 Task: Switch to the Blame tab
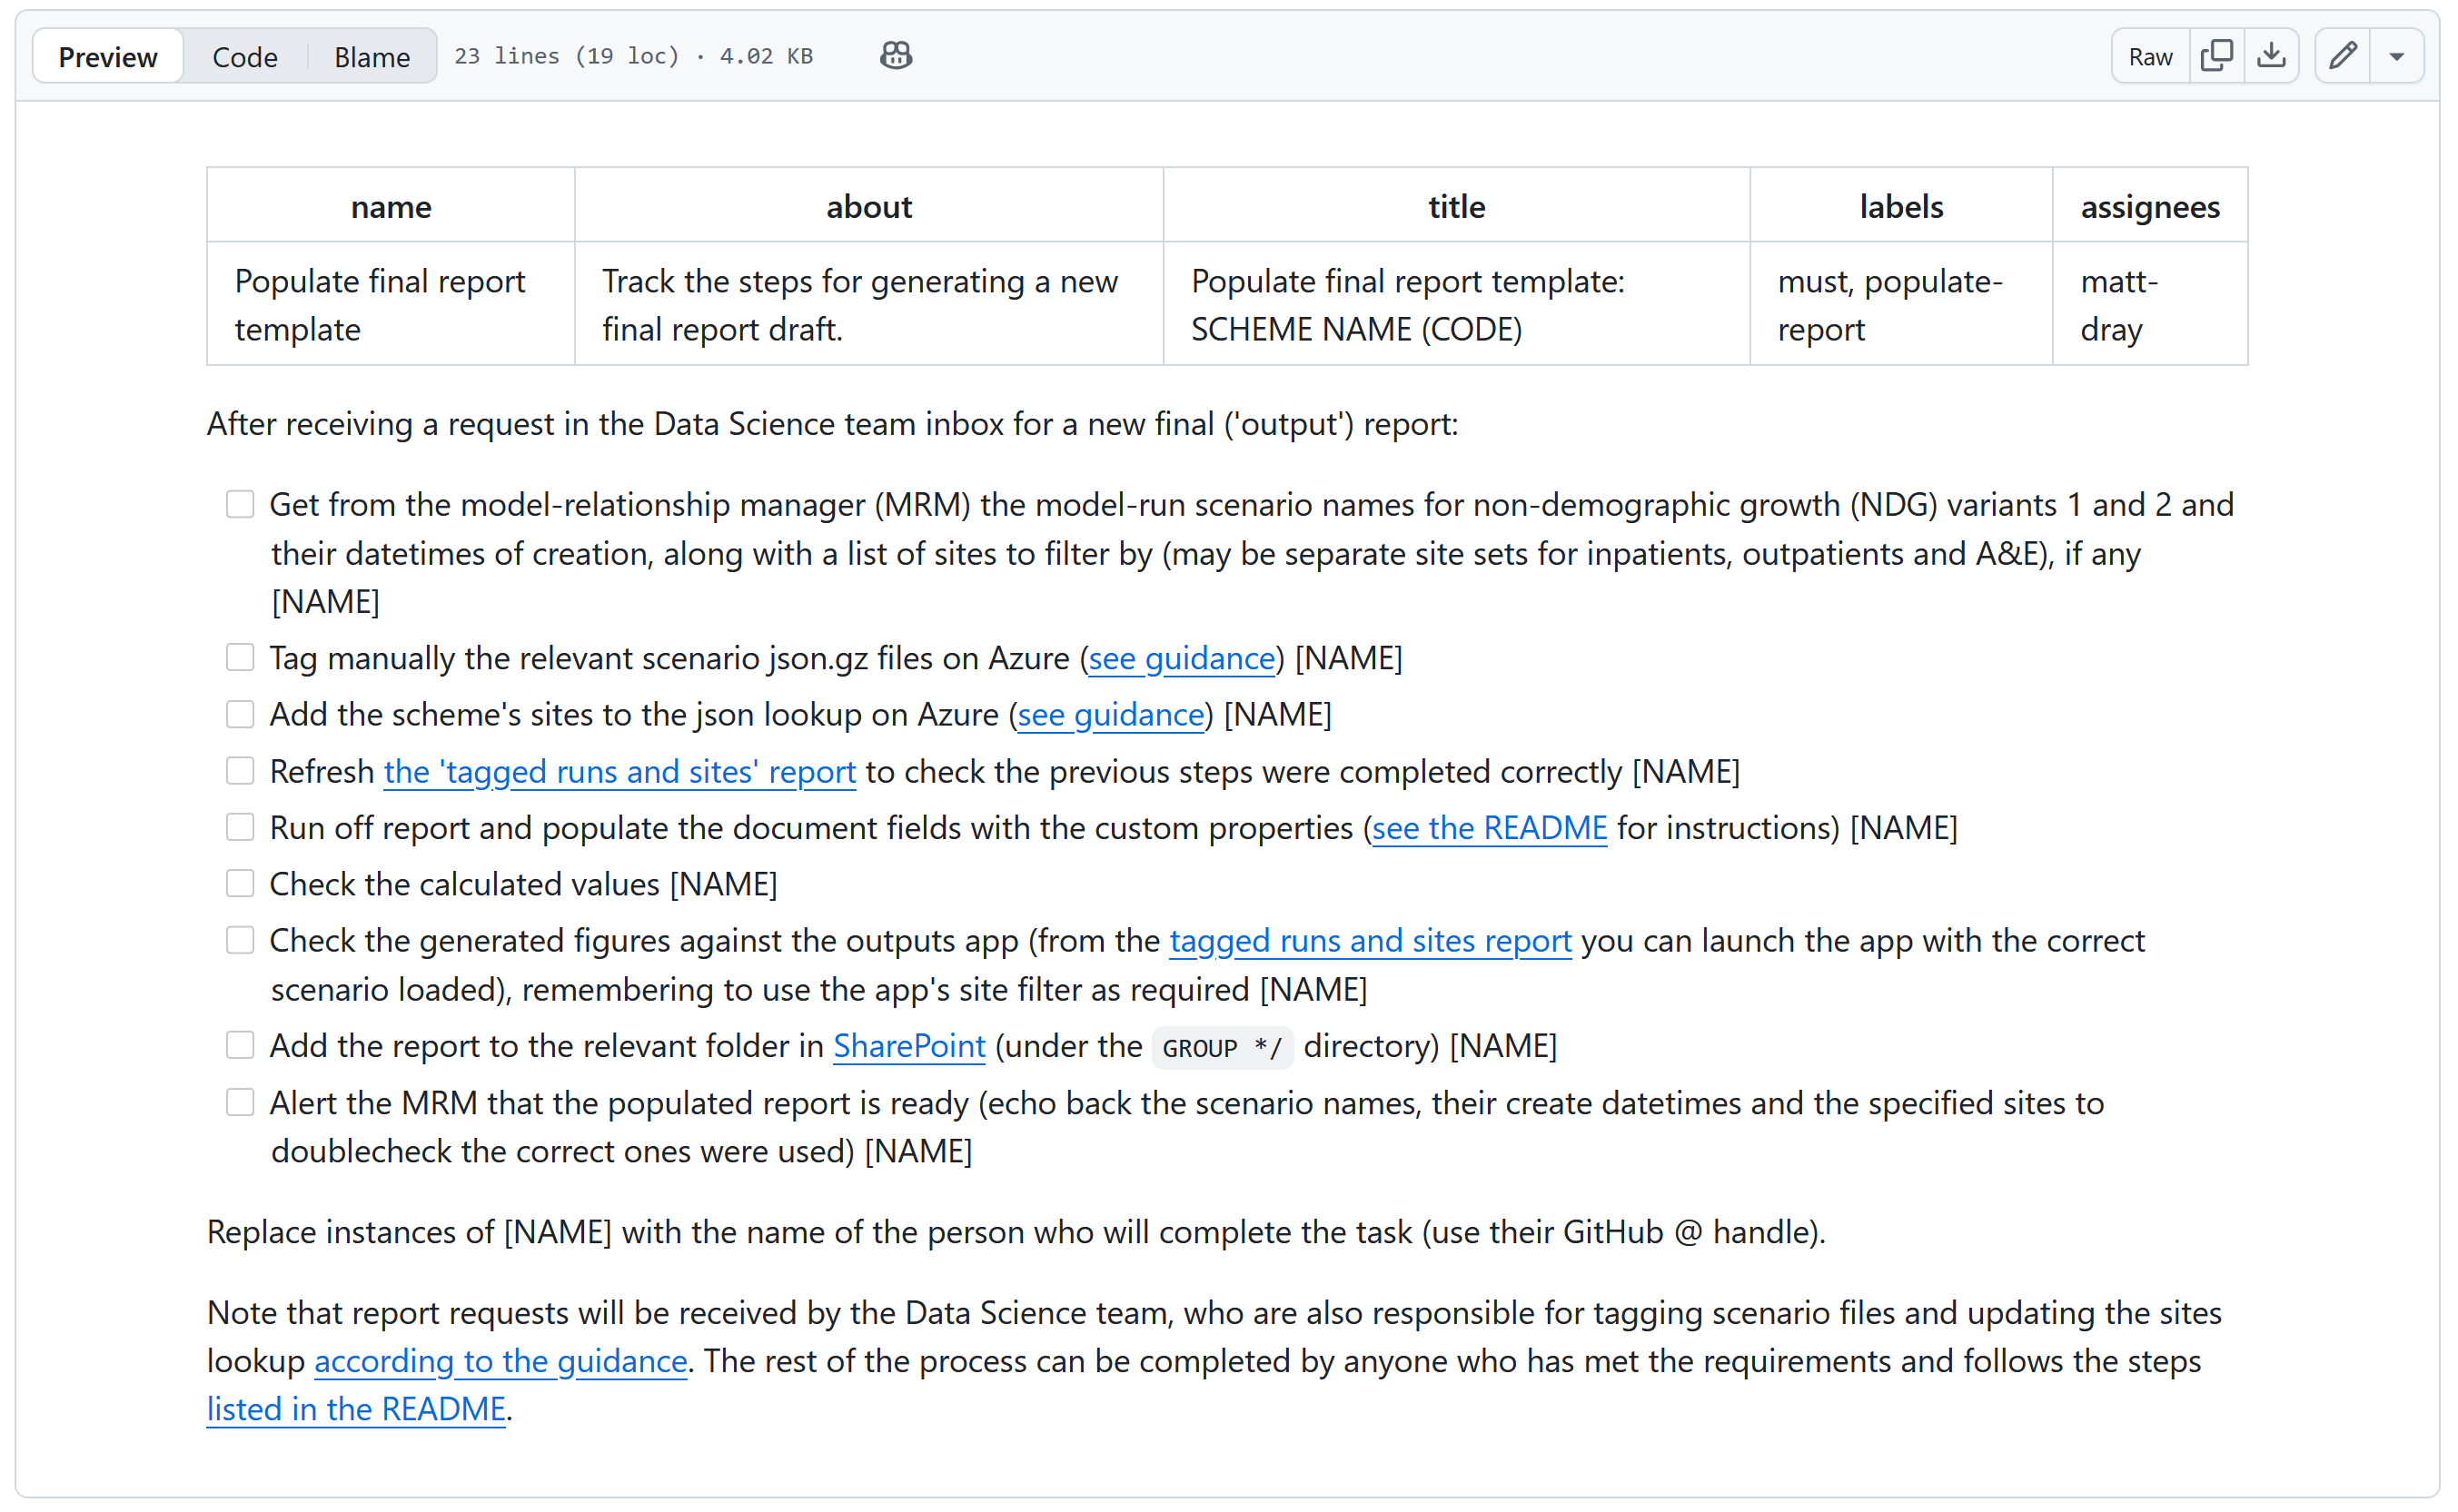coord(371,56)
